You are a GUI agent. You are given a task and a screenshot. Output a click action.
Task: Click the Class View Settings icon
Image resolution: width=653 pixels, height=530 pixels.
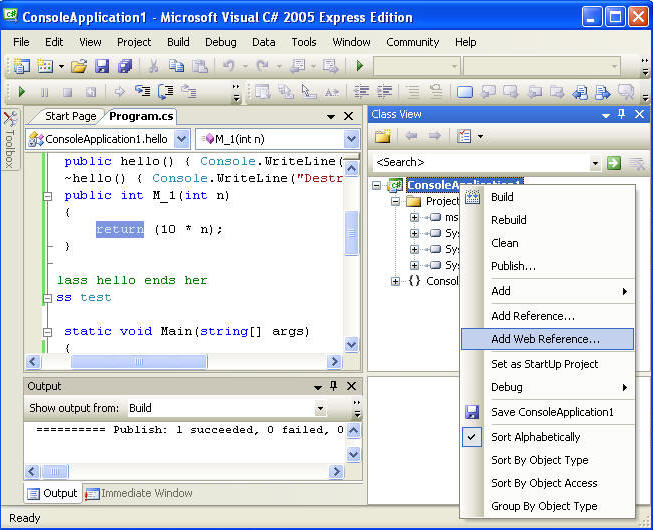464,136
